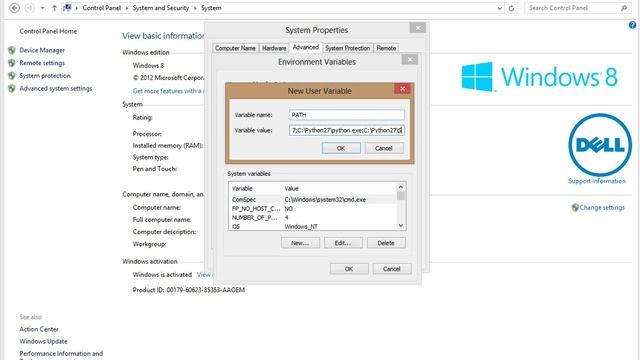Click Edit... under System variables
The width and height of the screenshot is (640, 360).
tap(343, 243)
